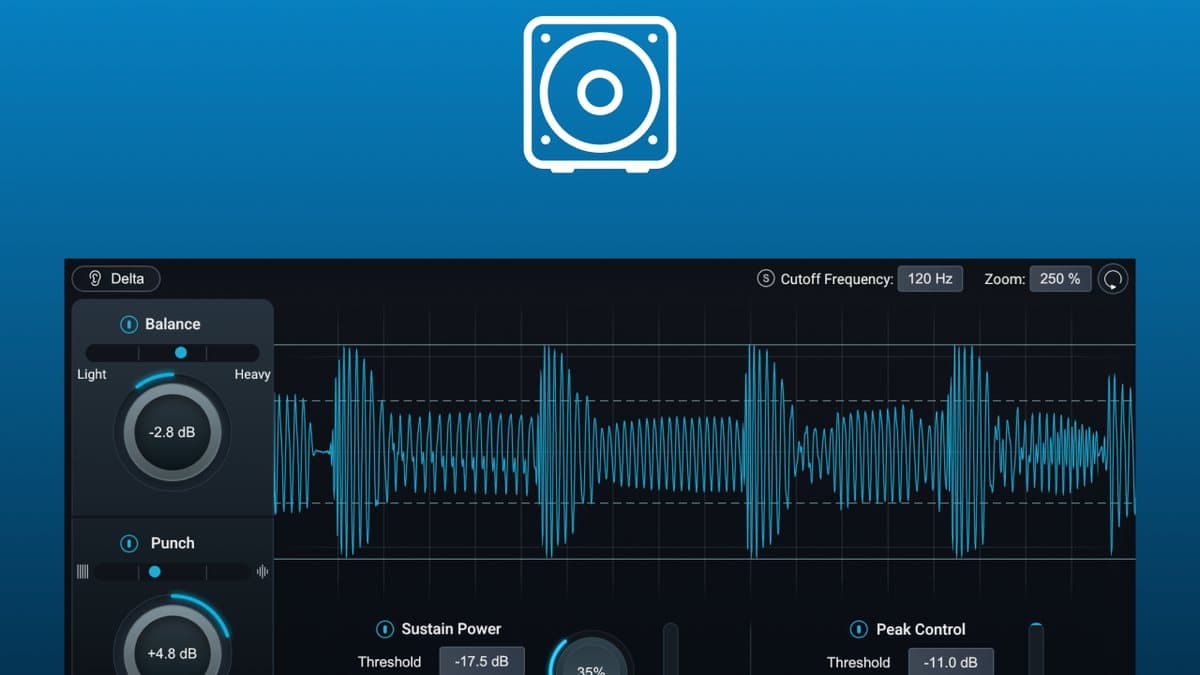Click the speaker logo icon at top
1200x675 pixels.
click(600, 93)
